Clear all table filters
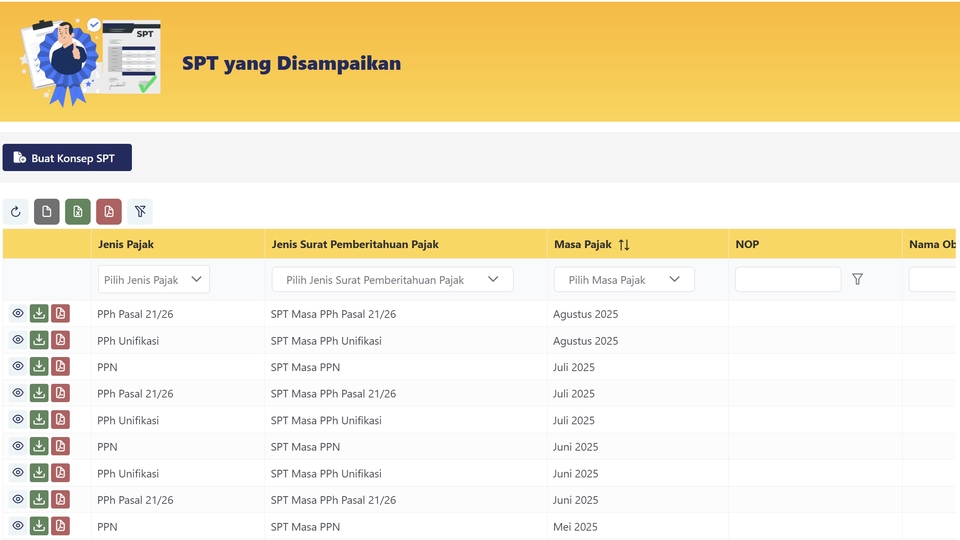The image size is (960, 540). [x=140, y=212]
